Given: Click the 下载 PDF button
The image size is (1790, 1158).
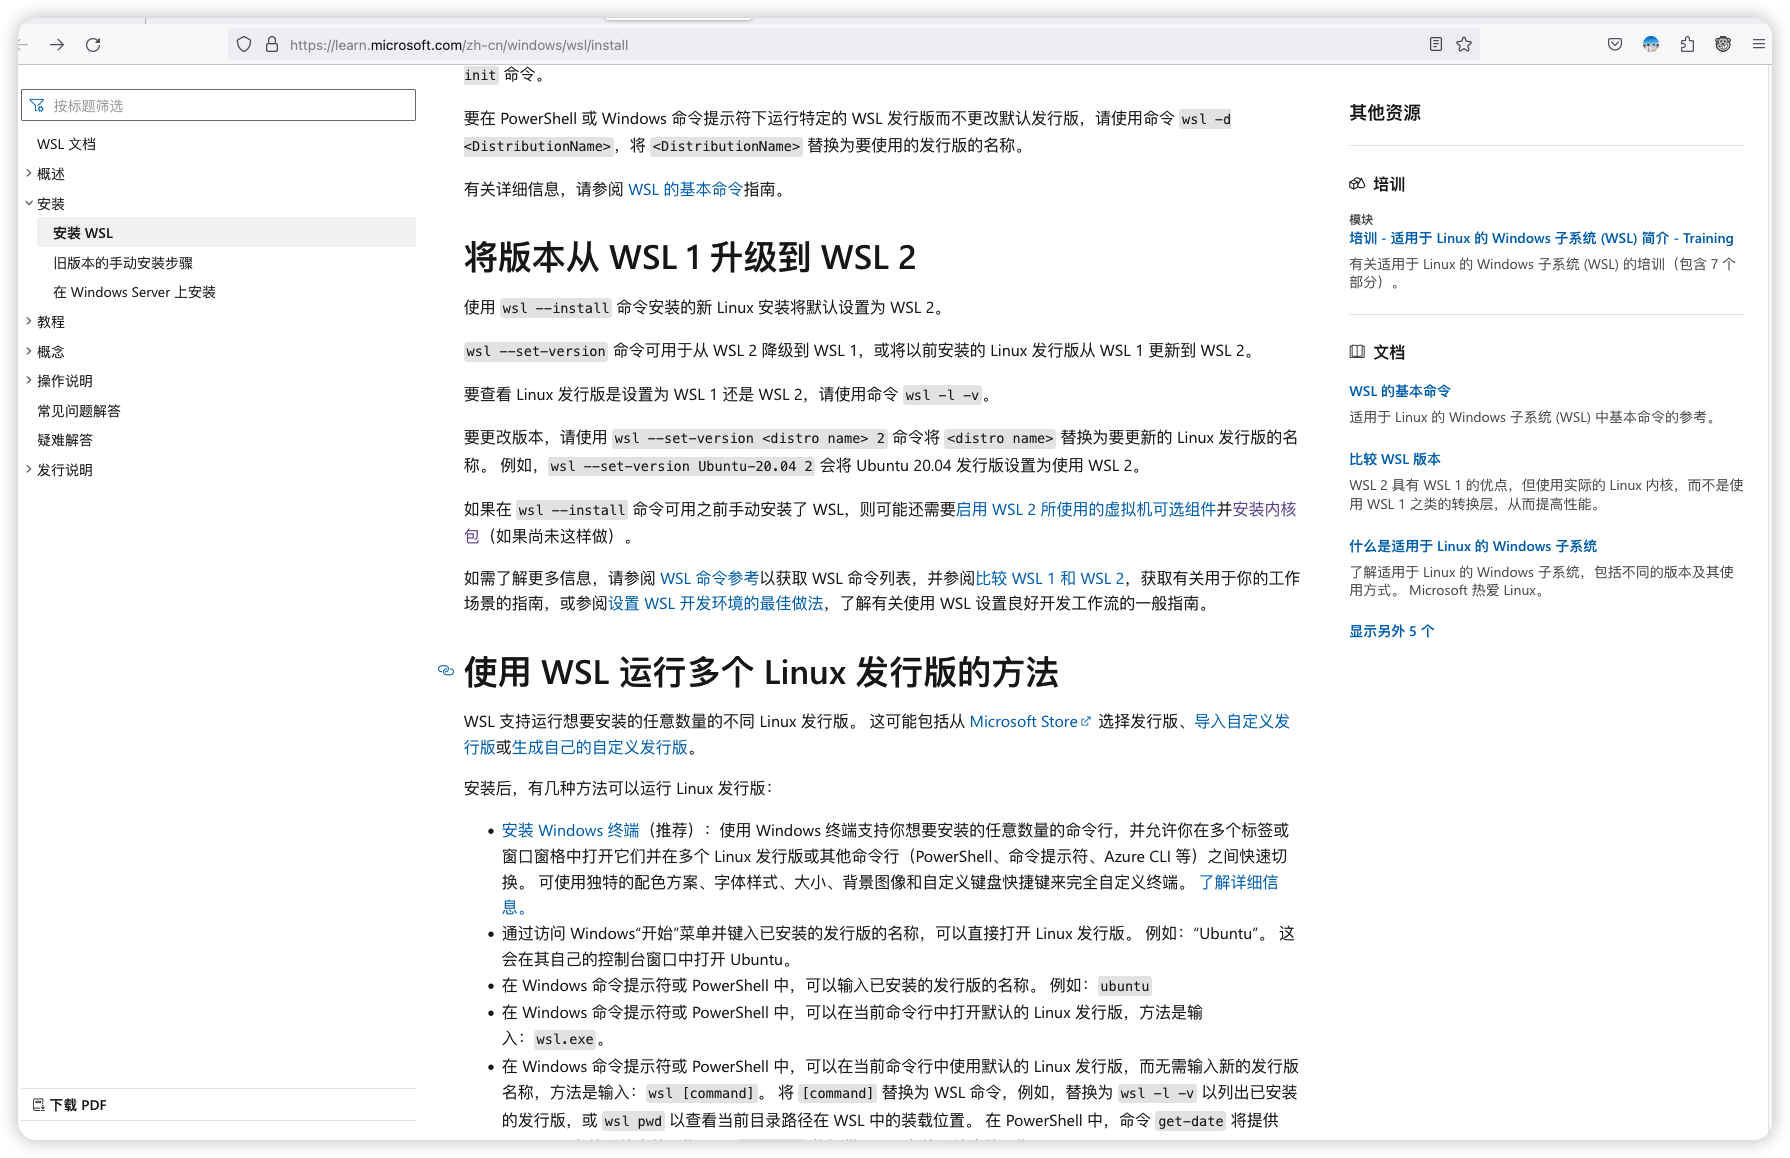Looking at the screenshot, I should click(x=71, y=1104).
